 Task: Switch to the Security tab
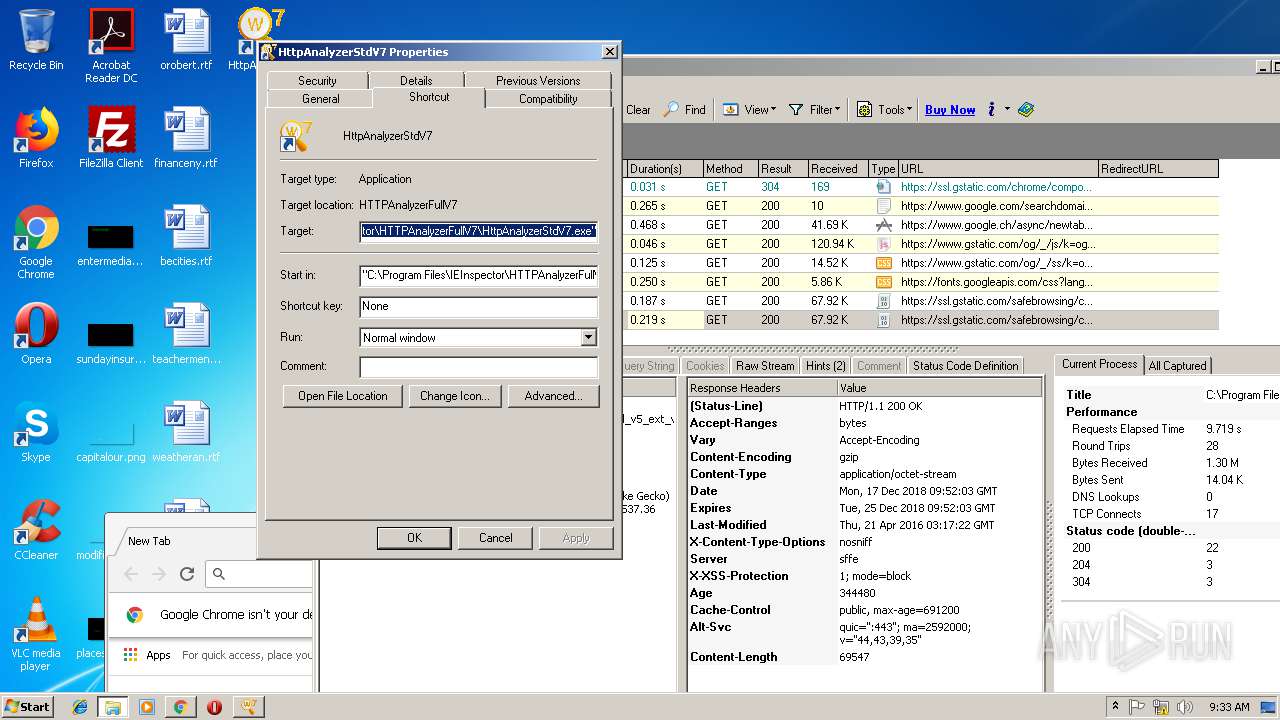(317, 80)
